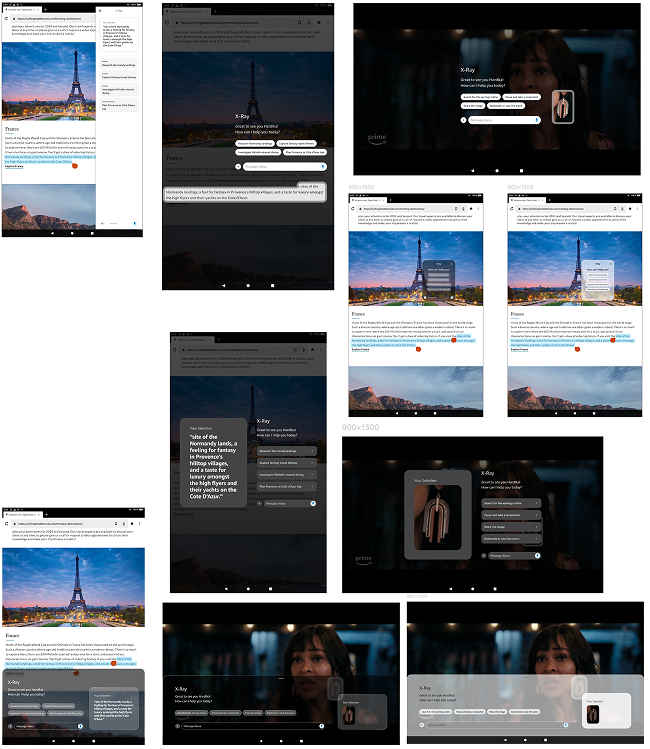Tap plus icon in webpage bottom-sheet X-Ray

point(10,727)
